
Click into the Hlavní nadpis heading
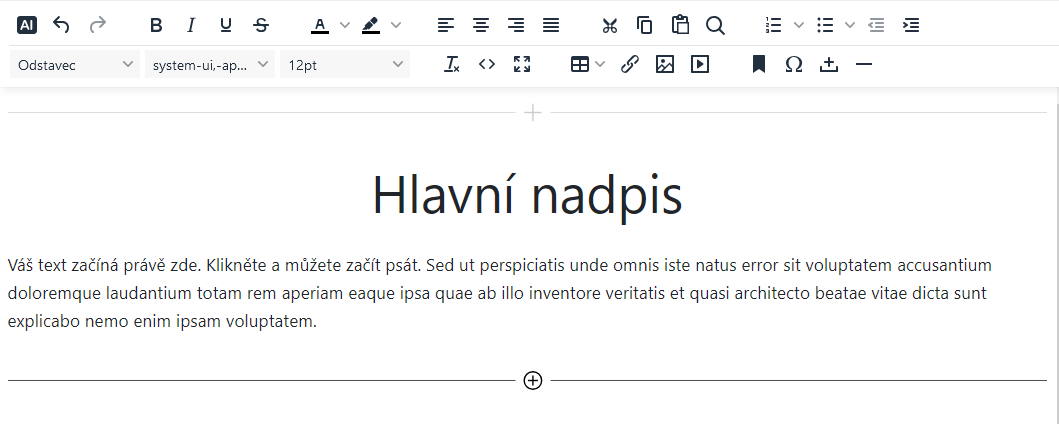[x=528, y=195]
